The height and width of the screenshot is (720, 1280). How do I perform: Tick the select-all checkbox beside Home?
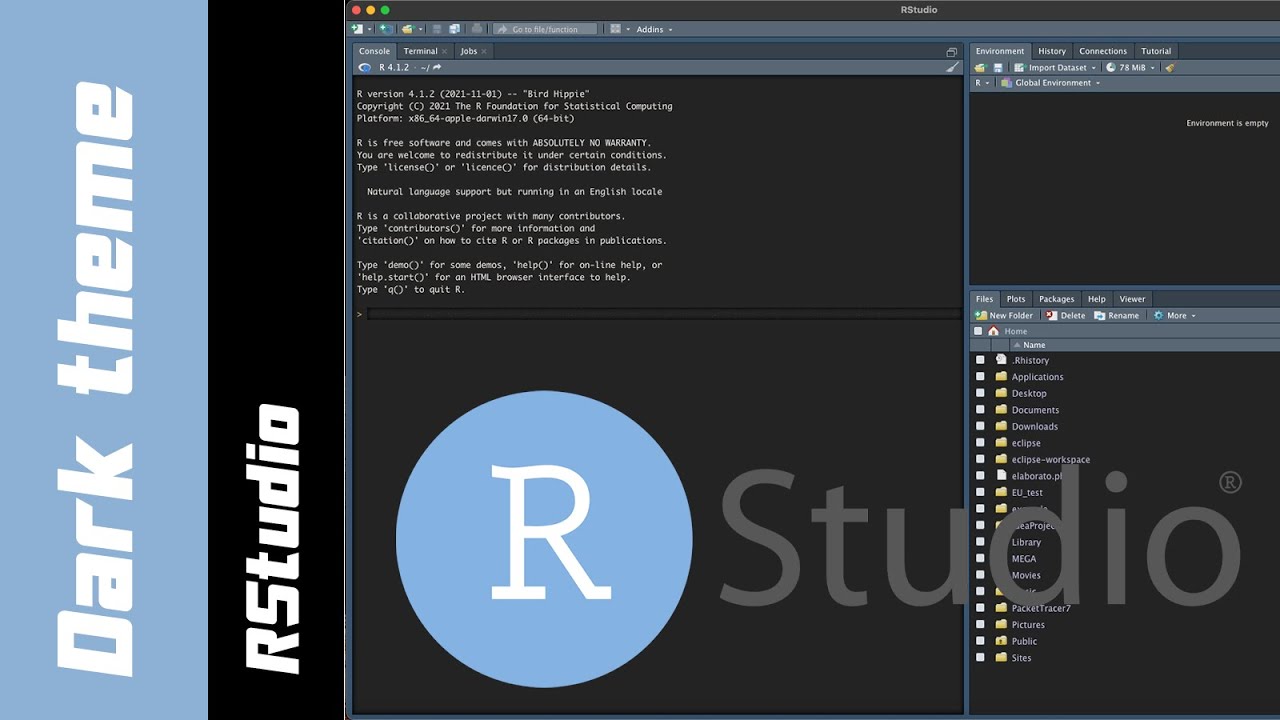(x=978, y=331)
